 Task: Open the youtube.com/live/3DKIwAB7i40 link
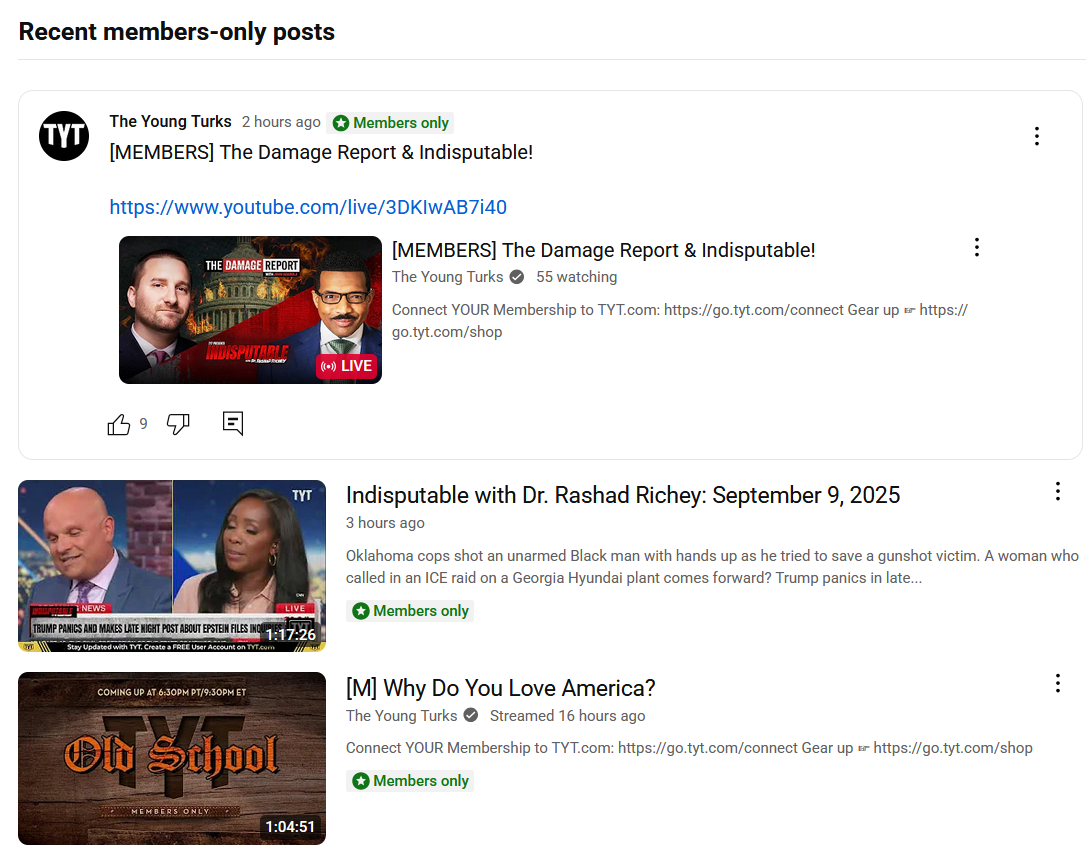click(x=308, y=207)
